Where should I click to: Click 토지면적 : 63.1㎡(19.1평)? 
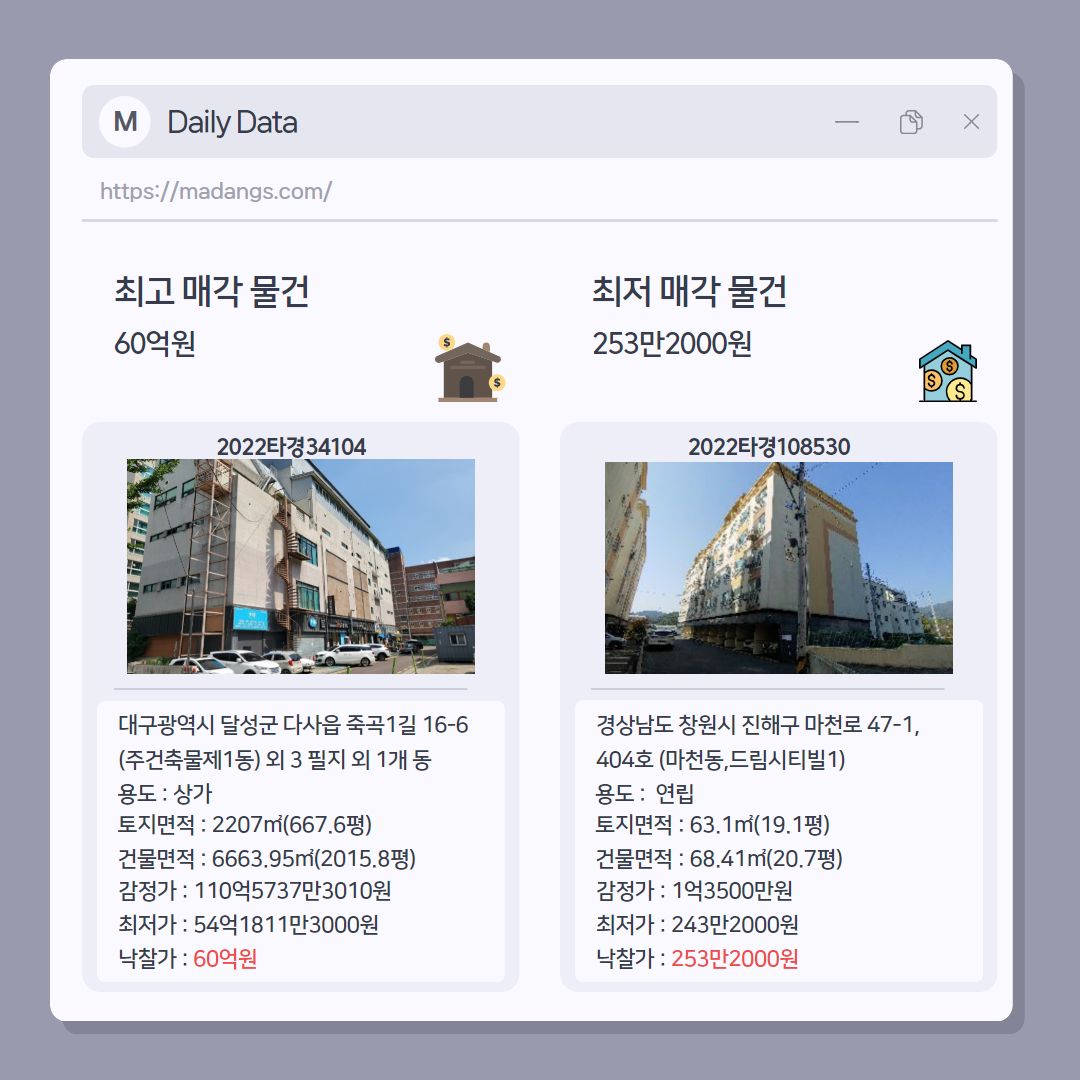coord(713,824)
